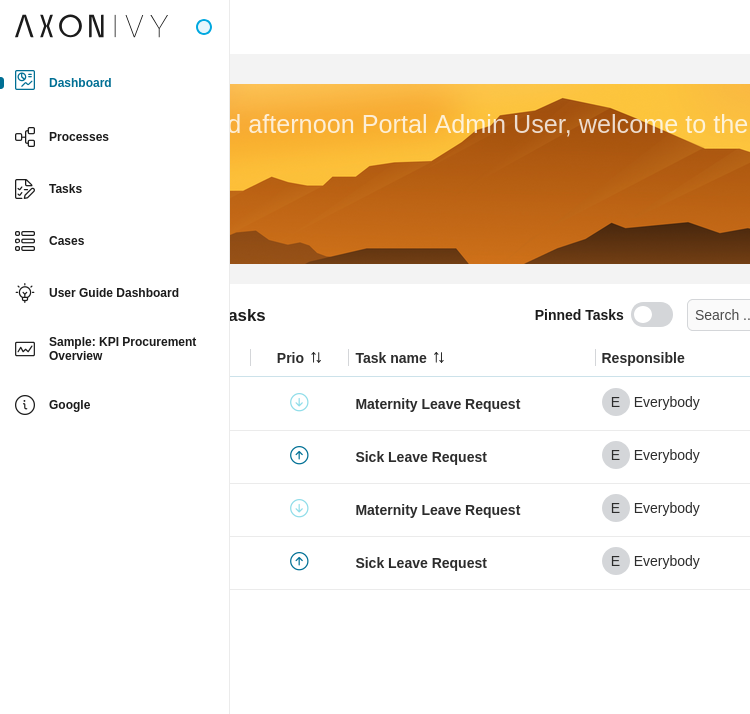
Task: Click the Processes icon in sidebar
Action: (x=25, y=137)
